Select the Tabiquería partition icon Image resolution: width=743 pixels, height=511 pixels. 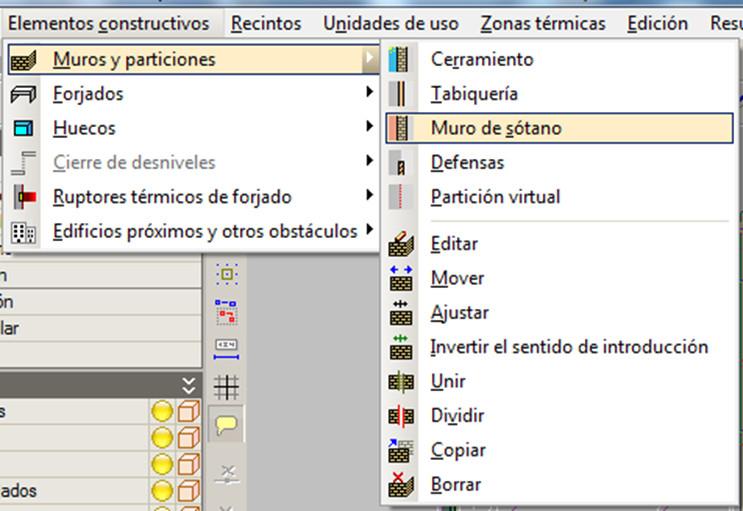[400, 94]
